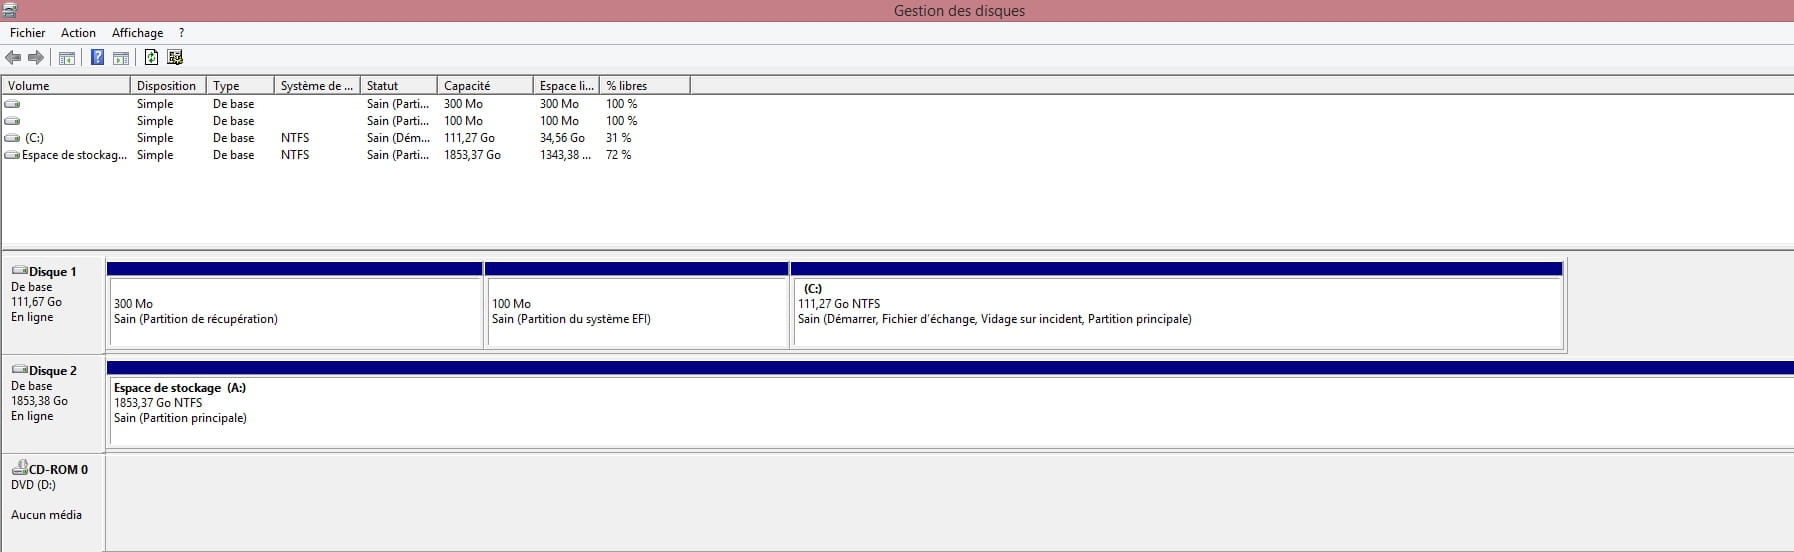
Task: Click the '72 %' free percentage cell
Action: 619,155
